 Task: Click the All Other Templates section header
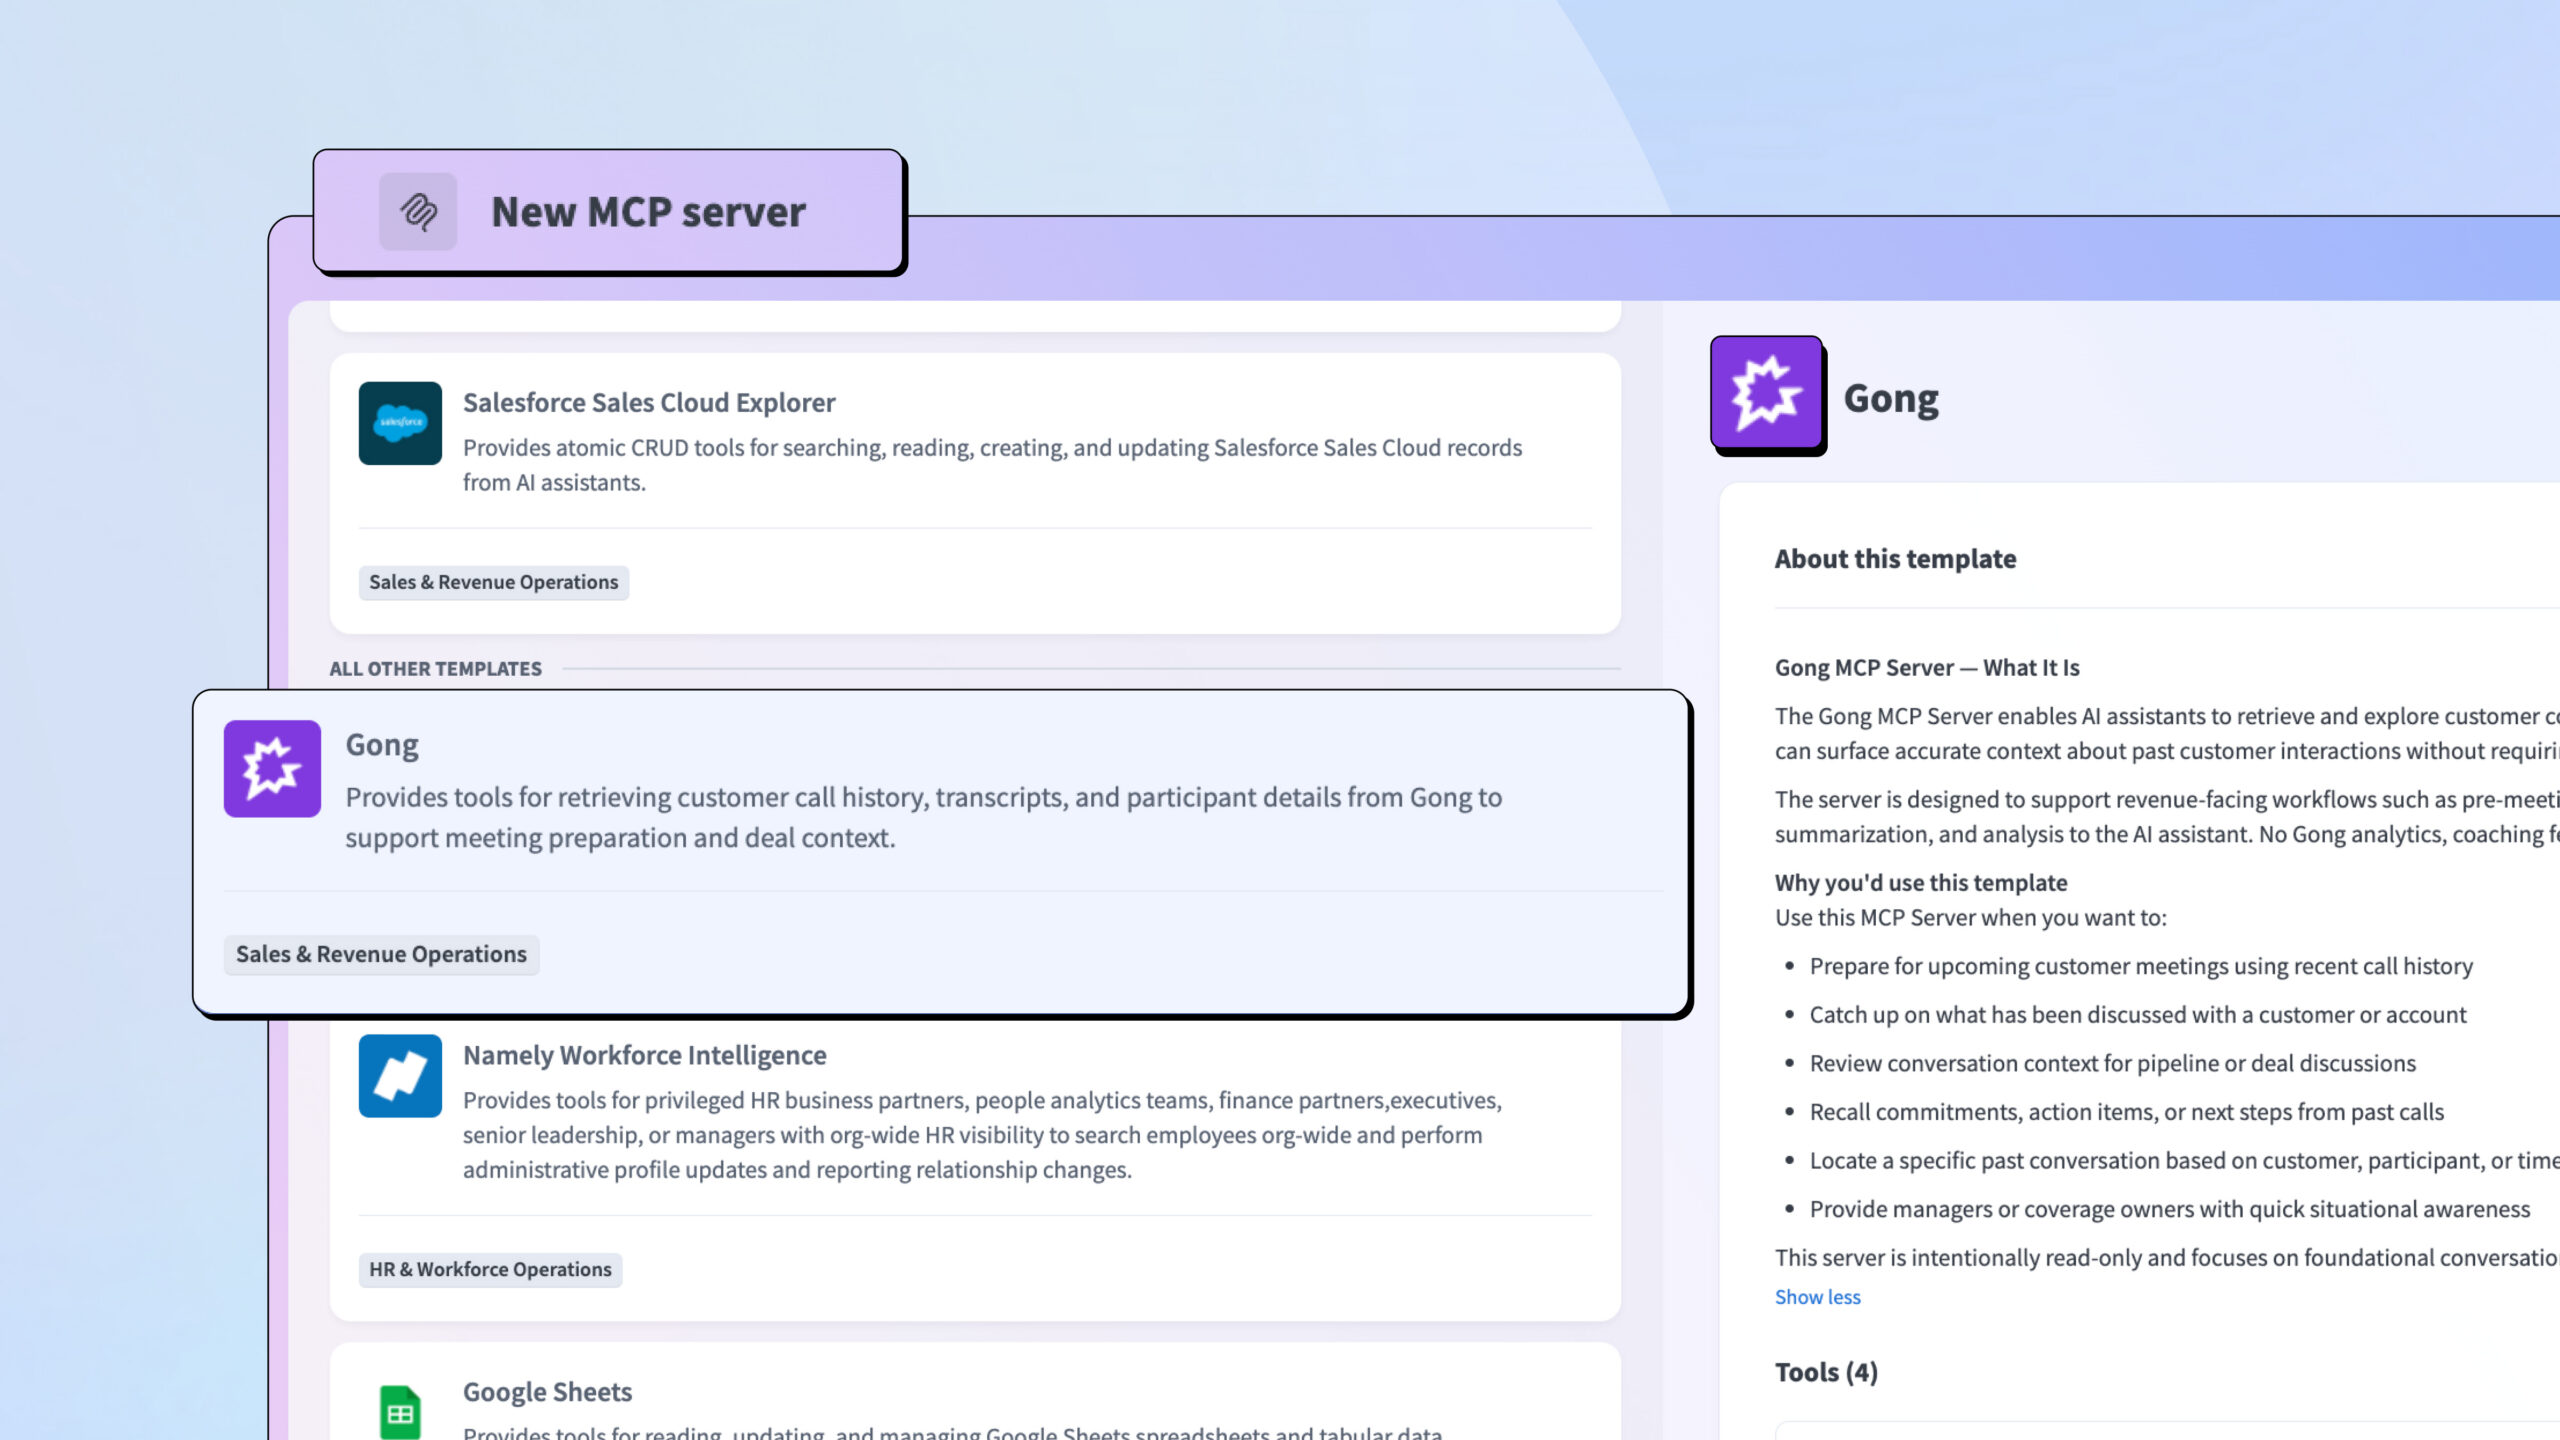(435, 669)
